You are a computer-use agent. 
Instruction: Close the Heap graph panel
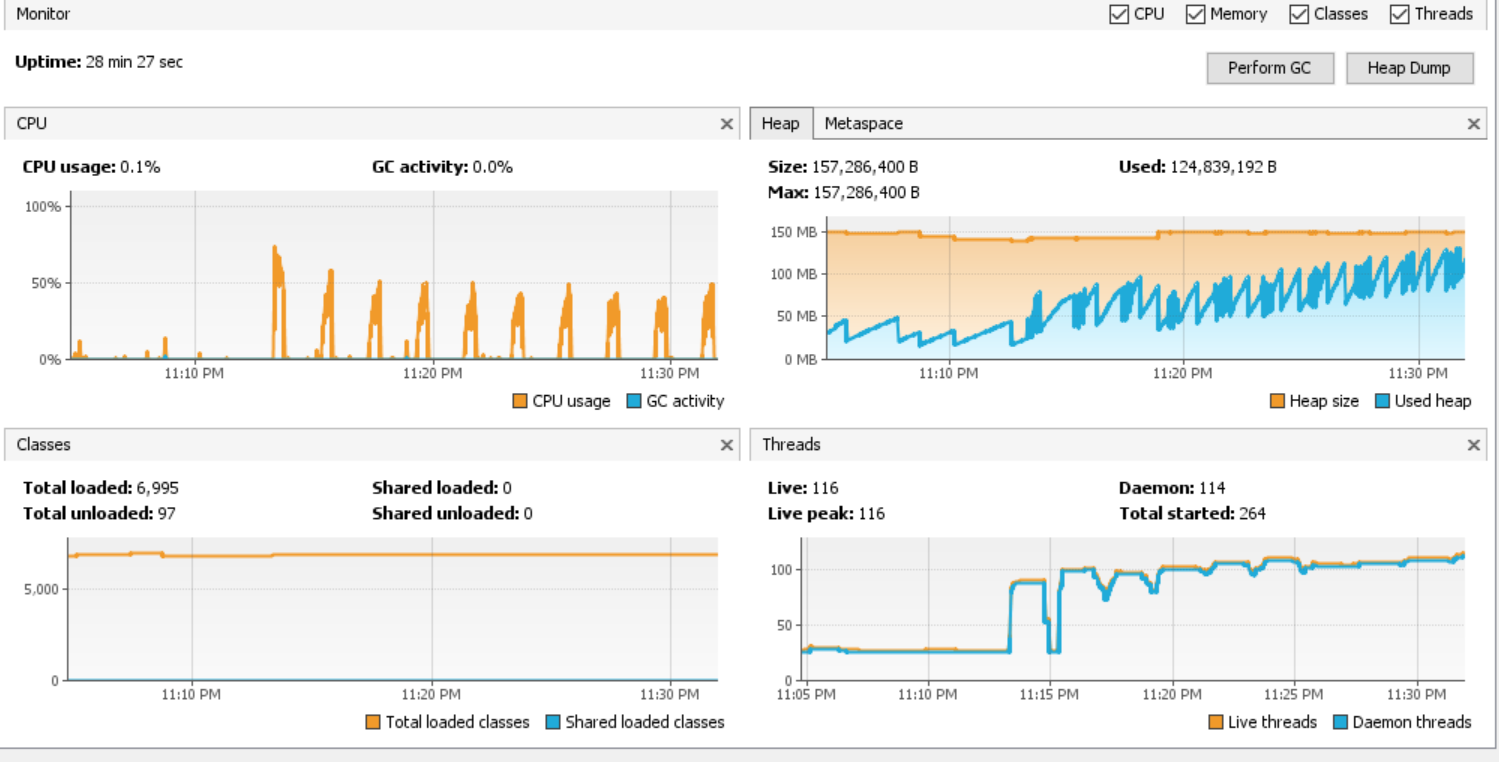pyautogui.click(x=1473, y=124)
